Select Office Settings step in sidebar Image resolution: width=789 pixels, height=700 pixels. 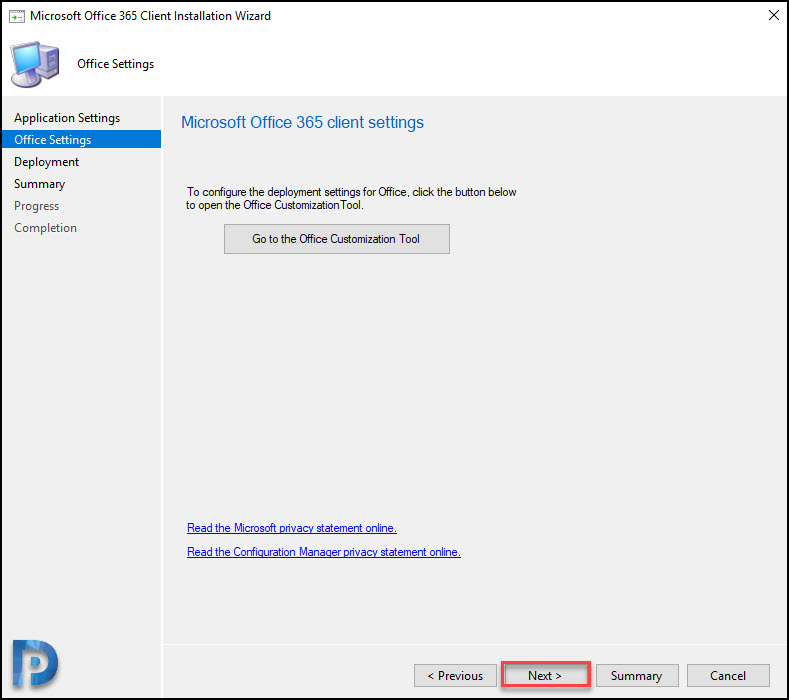pyautogui.click(x=82, y=139)
